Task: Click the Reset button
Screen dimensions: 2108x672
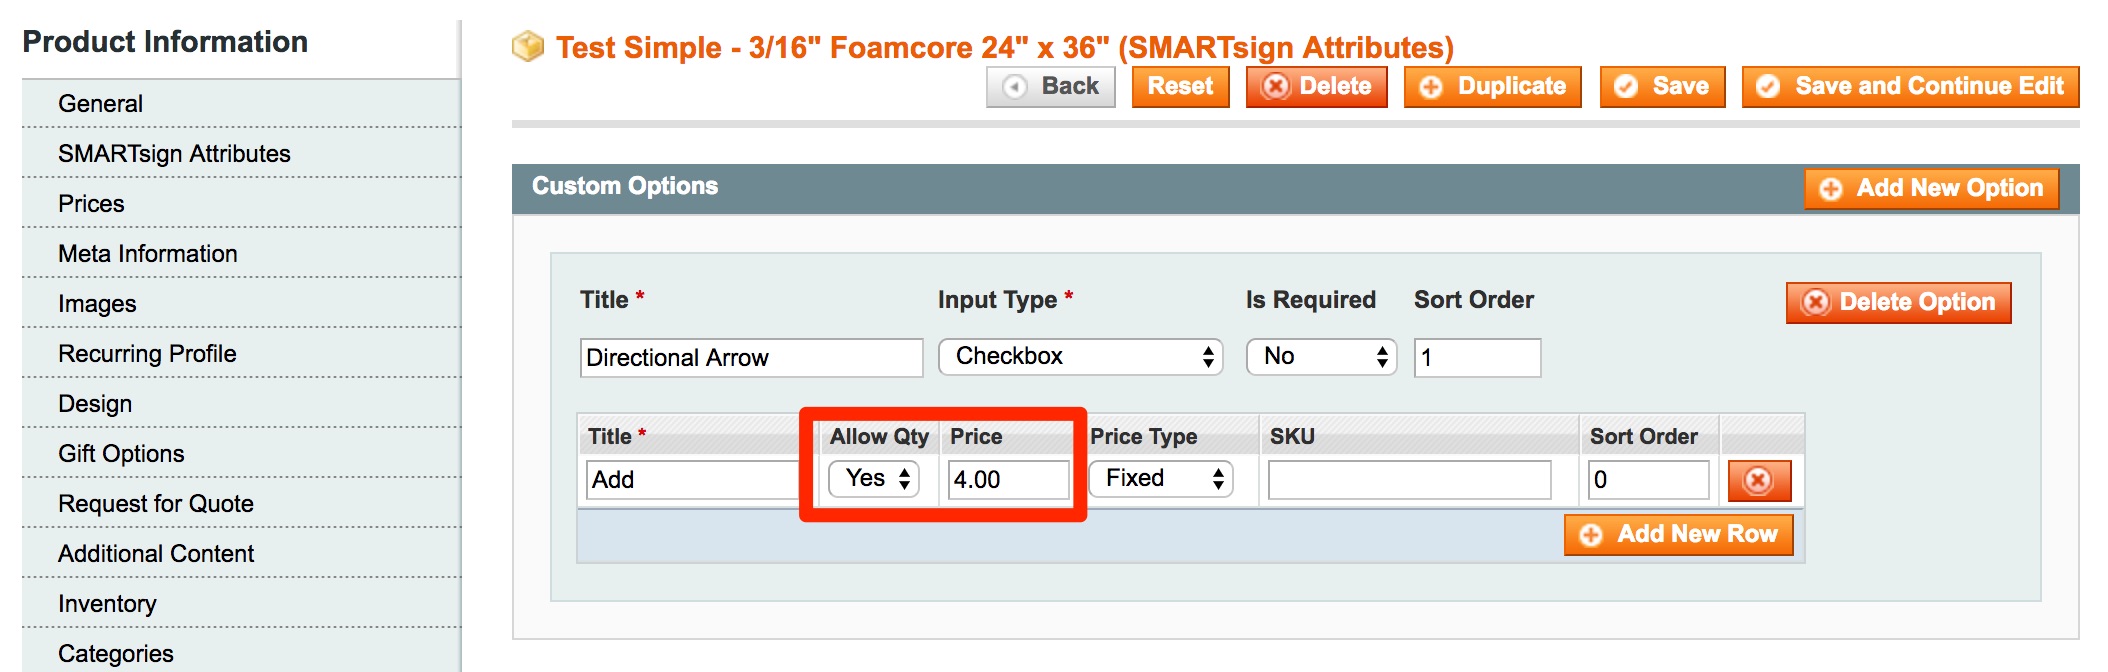Action: (1180, 87)
